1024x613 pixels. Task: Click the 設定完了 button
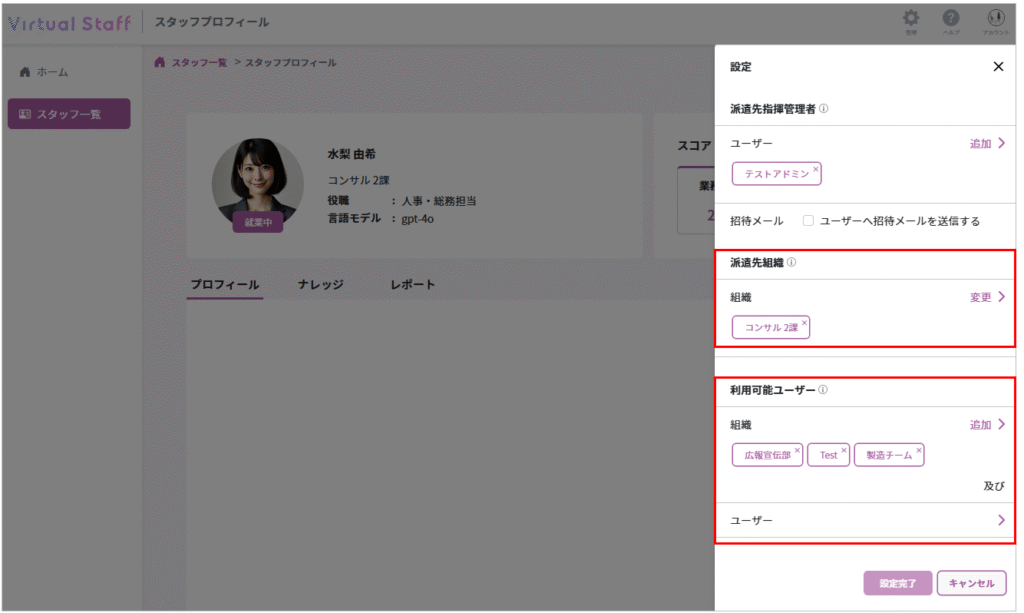897,583
